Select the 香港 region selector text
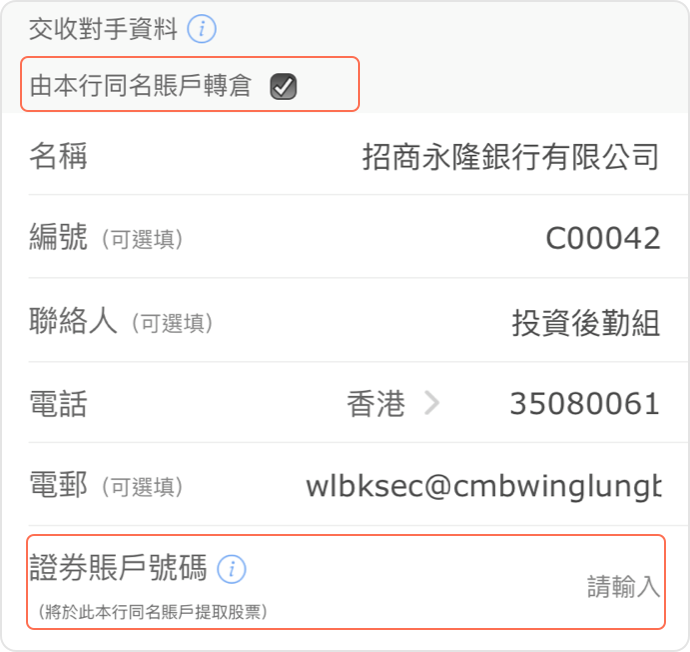 [376, 403]
